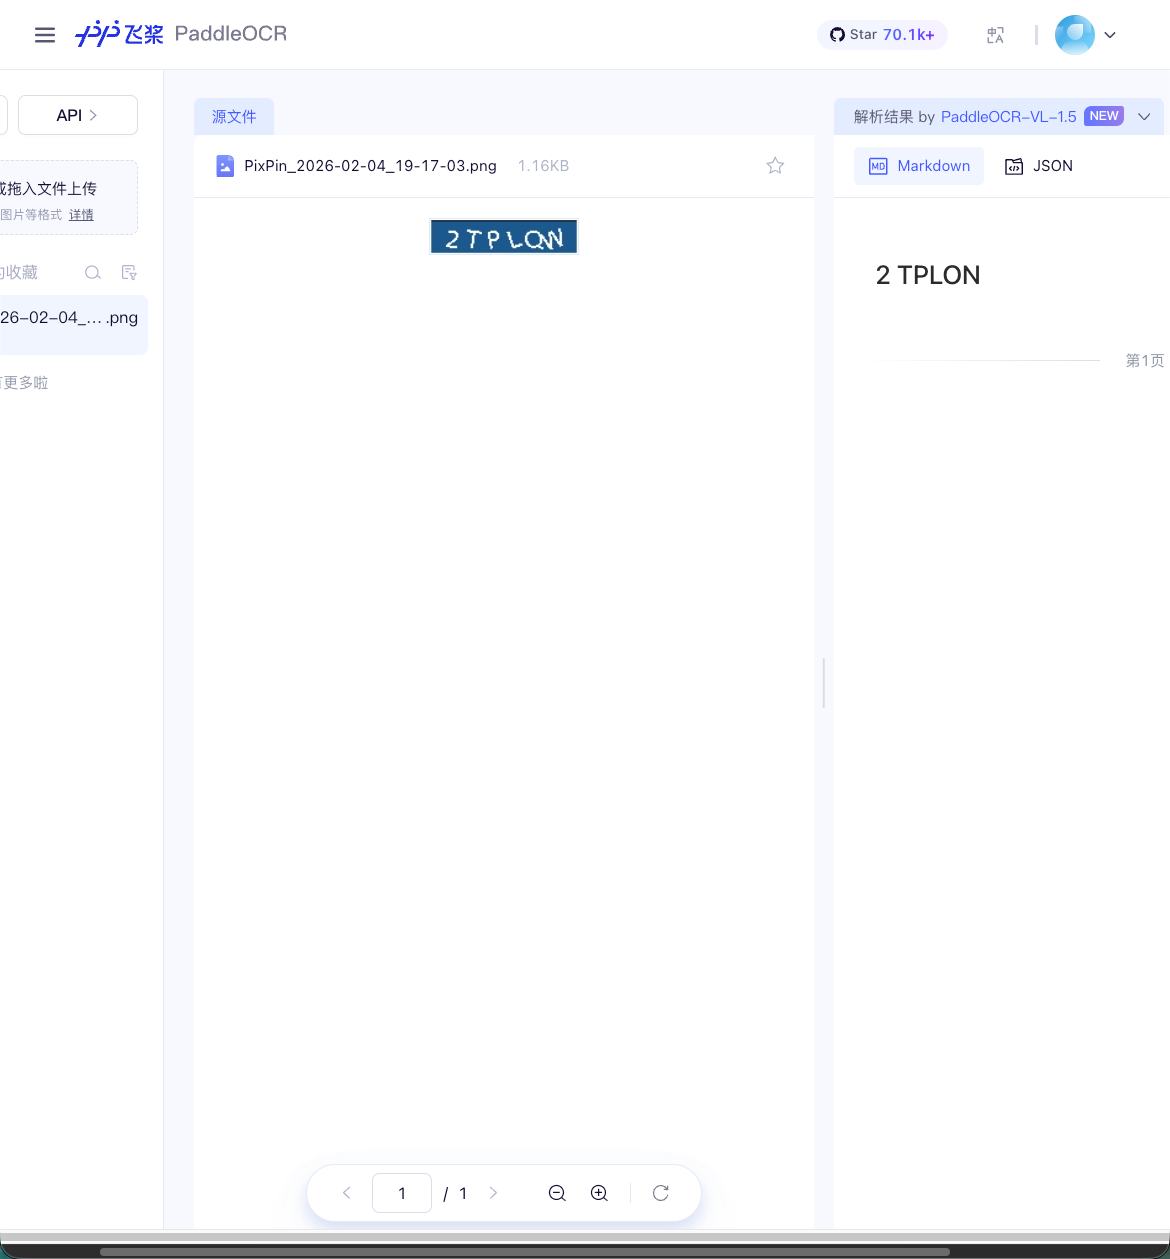Go to previous page arrow
Image resolution: width=1170 pixels, height=1259 pixels.
tap(347, 1193)
